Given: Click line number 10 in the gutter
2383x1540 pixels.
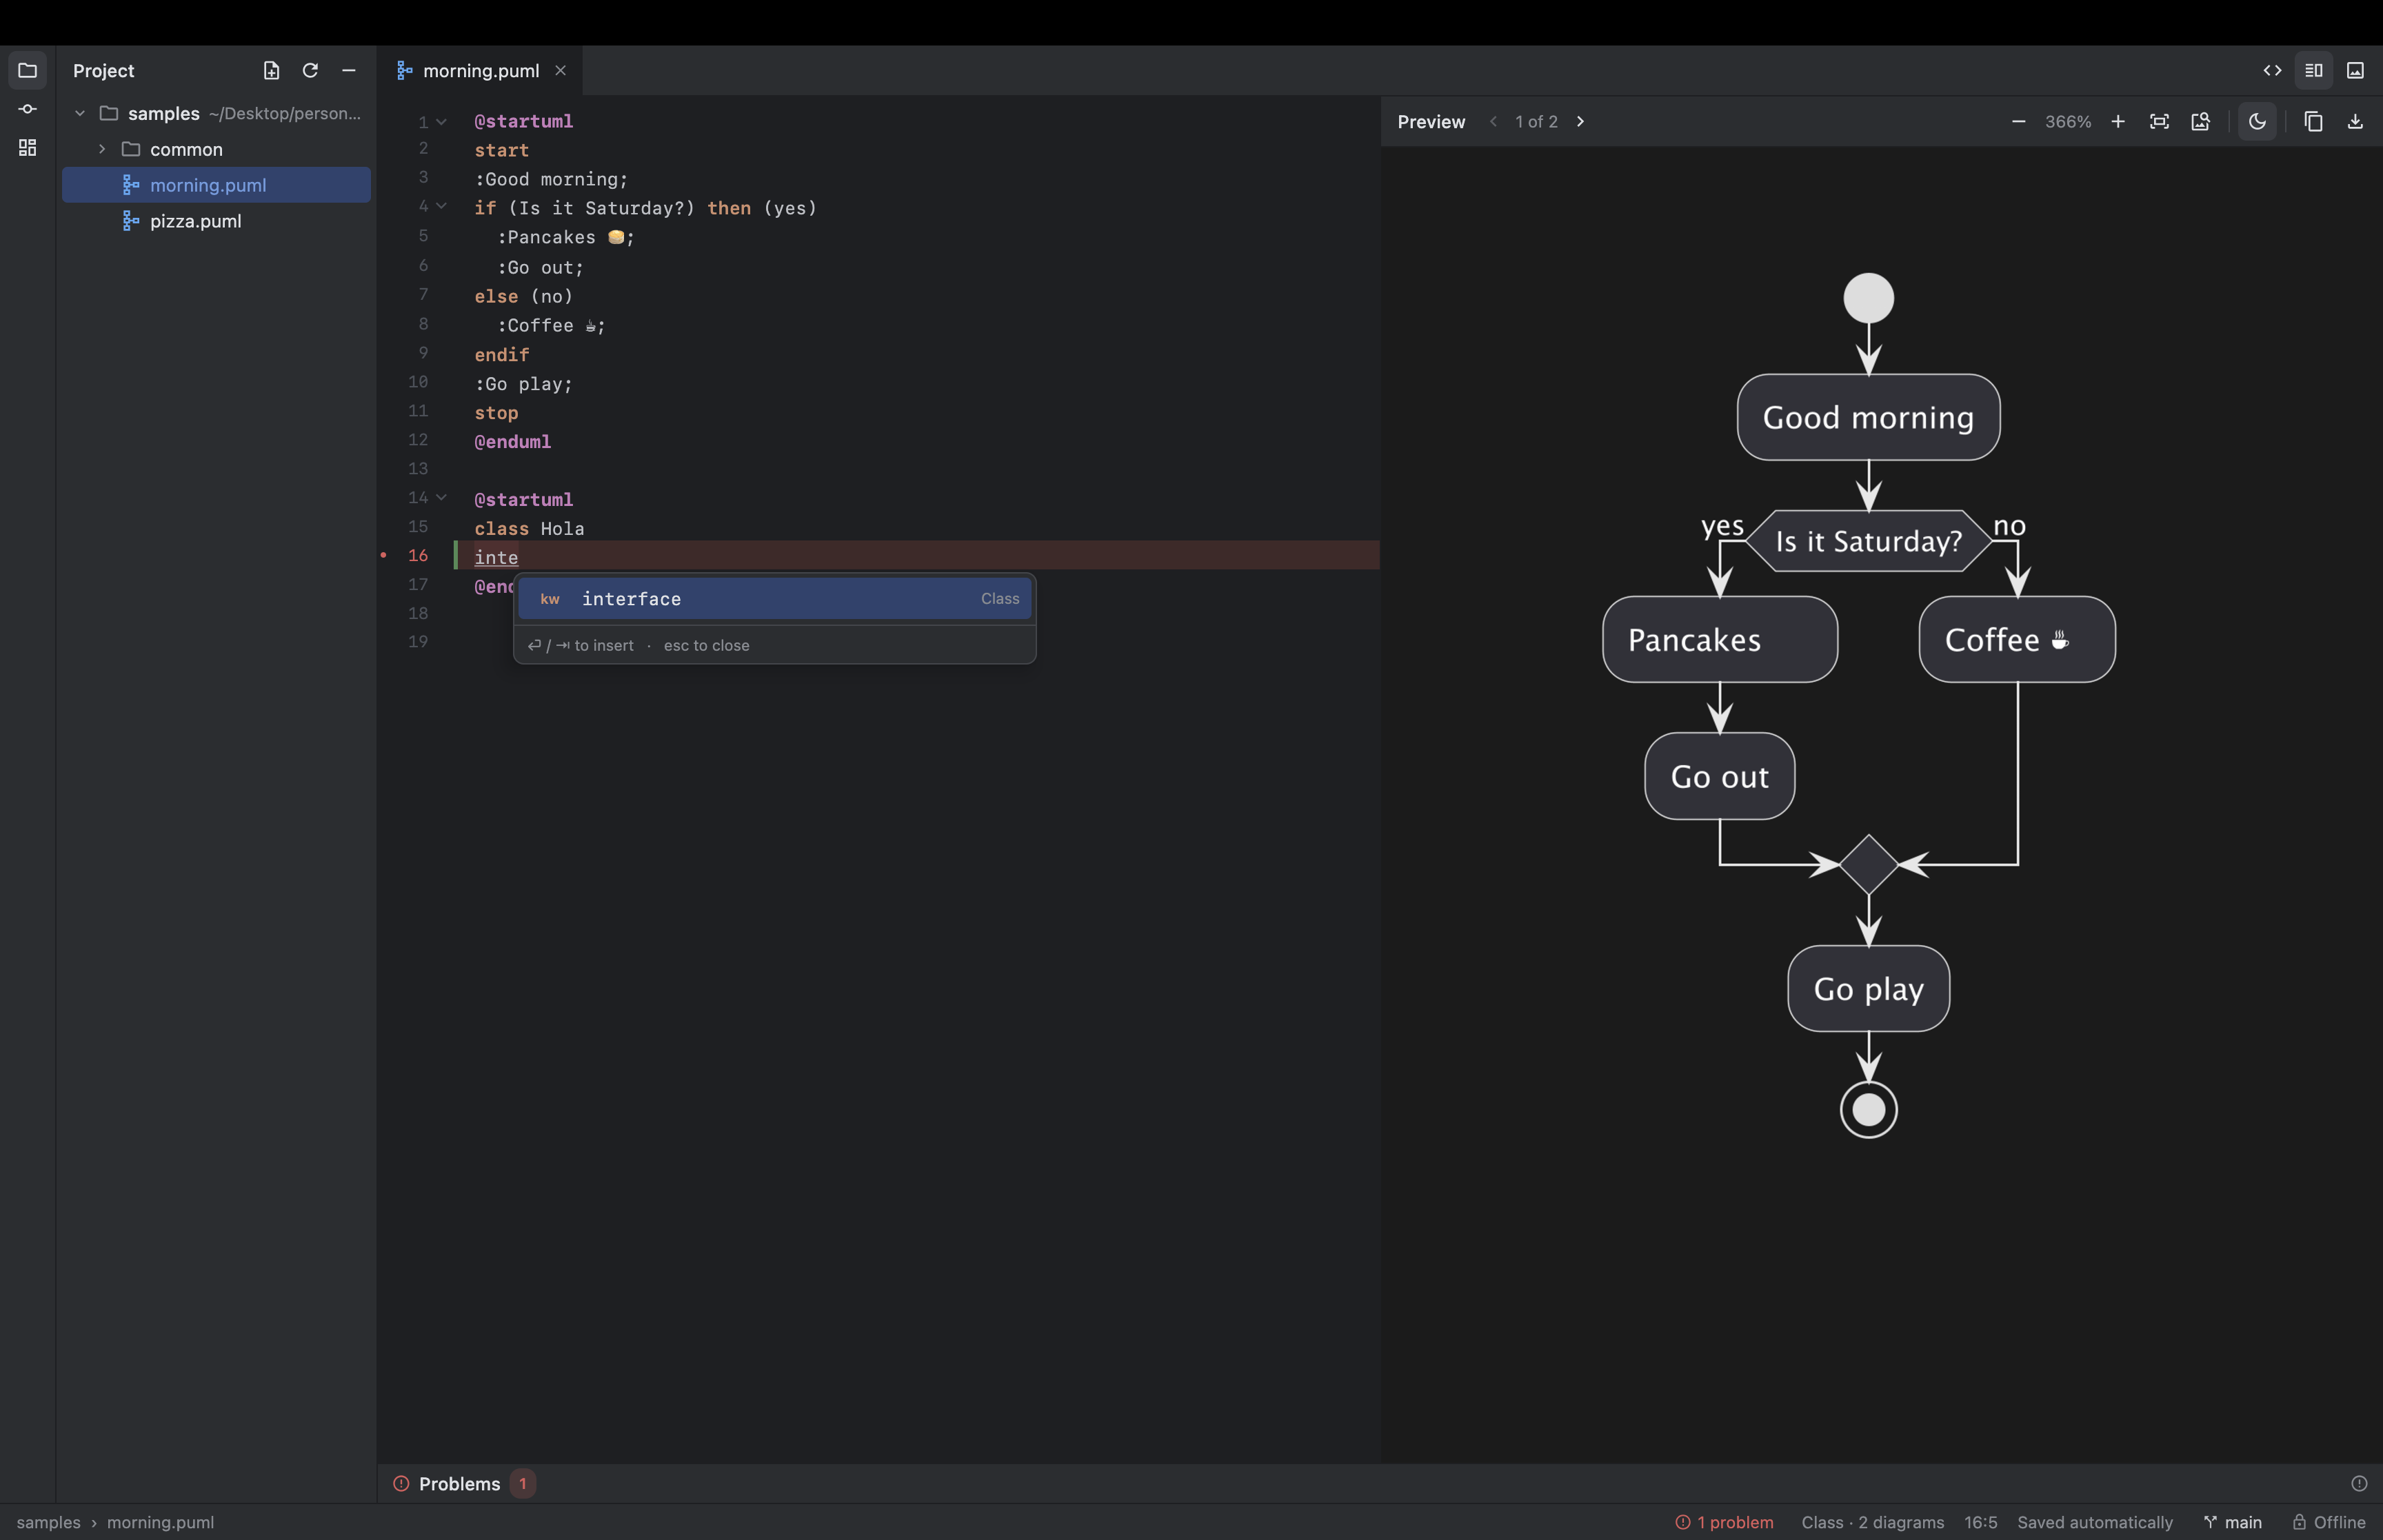Looking at the screenshot, I should tap(418, 382).
